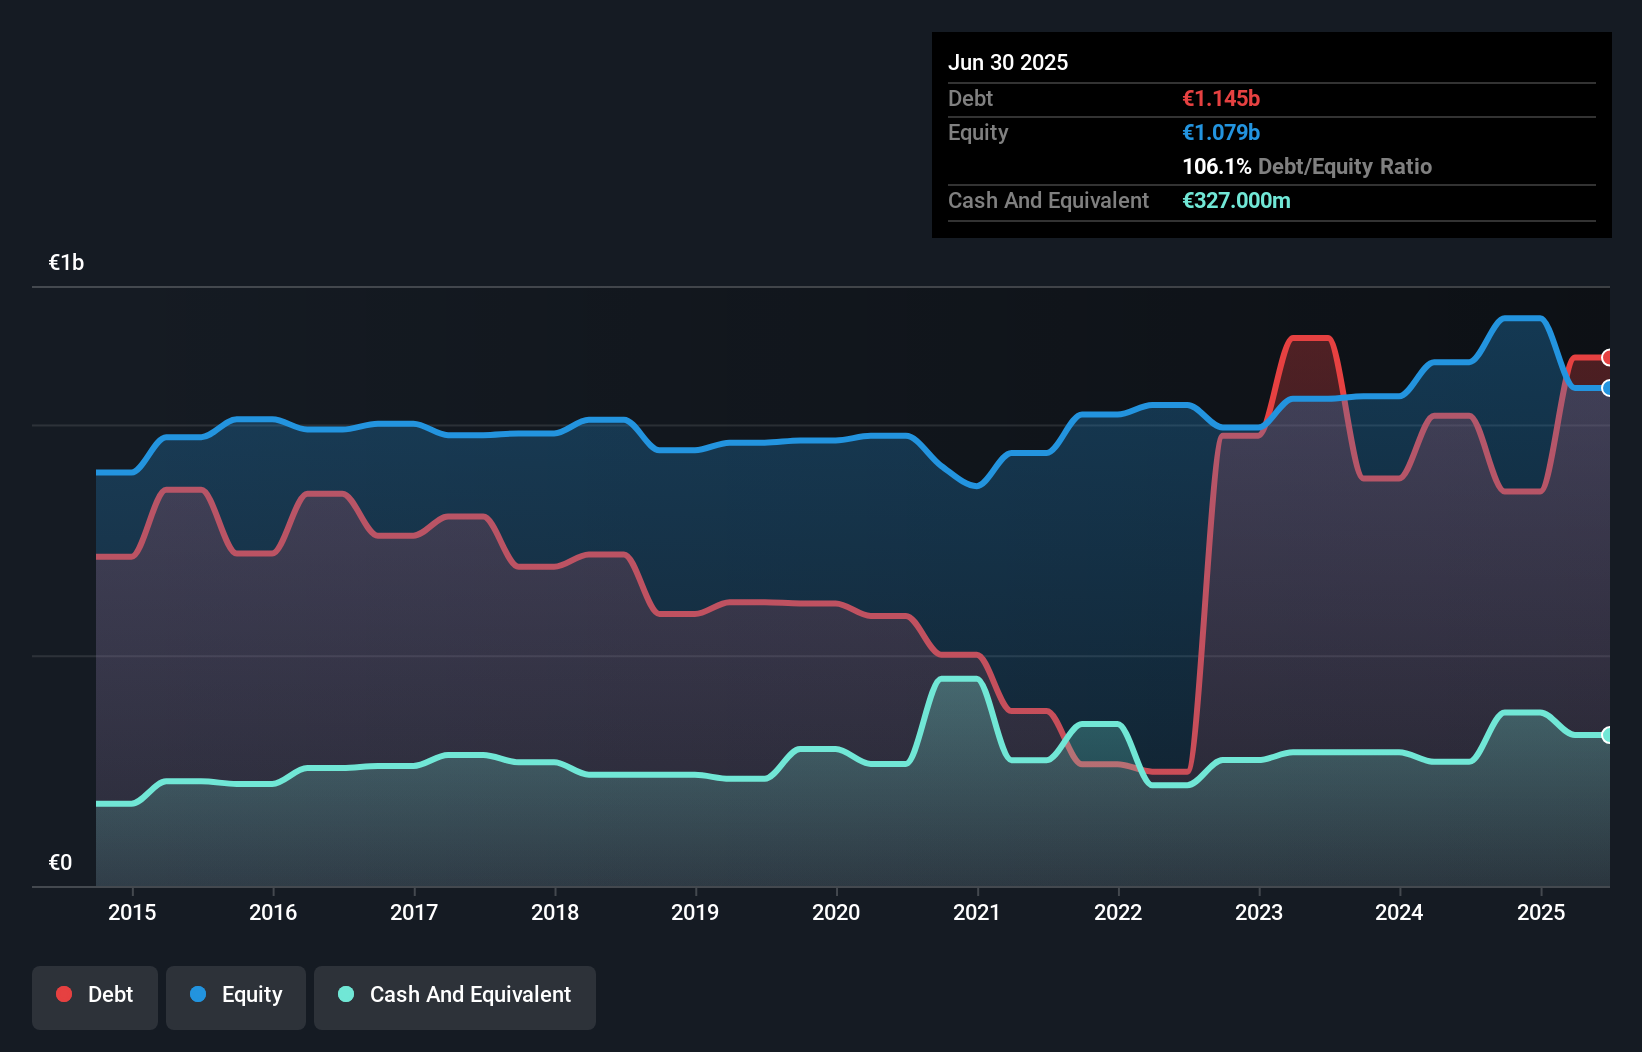The width and height of the screenshot is (1642, 1052).
Task: Select the blue Equity endpoint marker on chart
Action: 1608,390
